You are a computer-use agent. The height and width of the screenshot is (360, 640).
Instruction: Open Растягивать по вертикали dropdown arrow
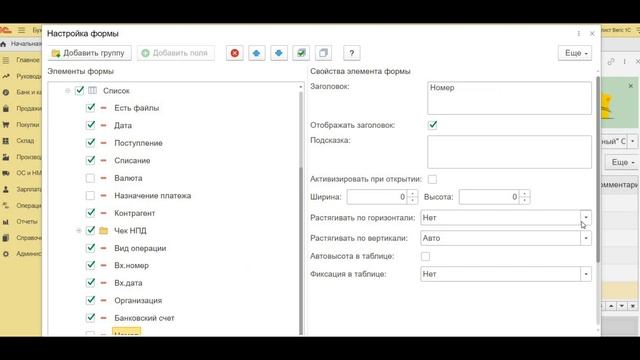click(586, 238)
